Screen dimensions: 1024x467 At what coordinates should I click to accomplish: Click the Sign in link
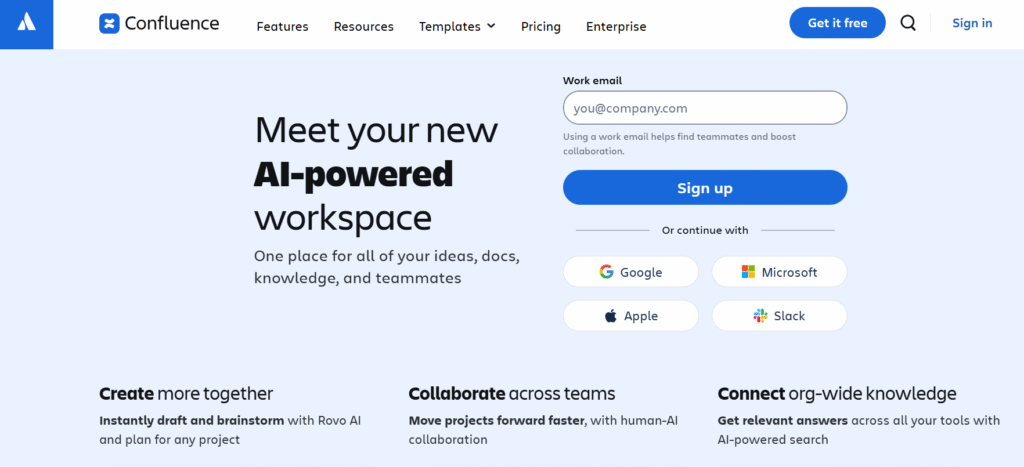click(972, 23)
